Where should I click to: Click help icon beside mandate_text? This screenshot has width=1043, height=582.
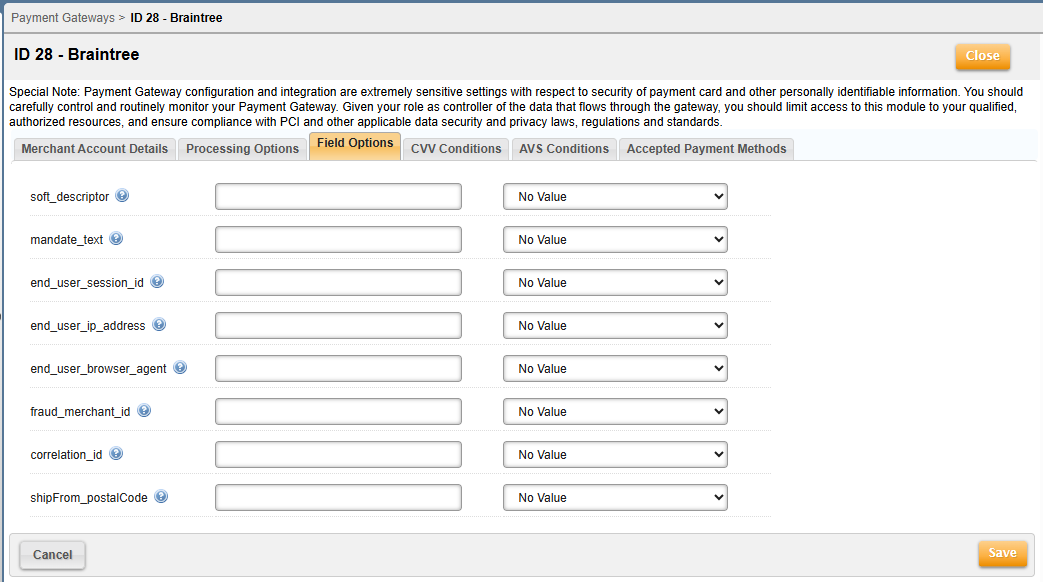coord(116,239)
